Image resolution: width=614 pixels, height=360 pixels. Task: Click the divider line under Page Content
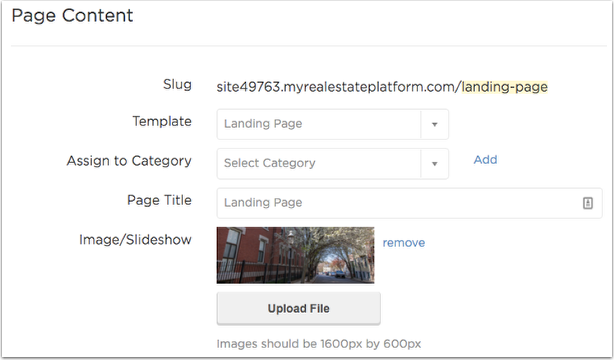point(309,46)
